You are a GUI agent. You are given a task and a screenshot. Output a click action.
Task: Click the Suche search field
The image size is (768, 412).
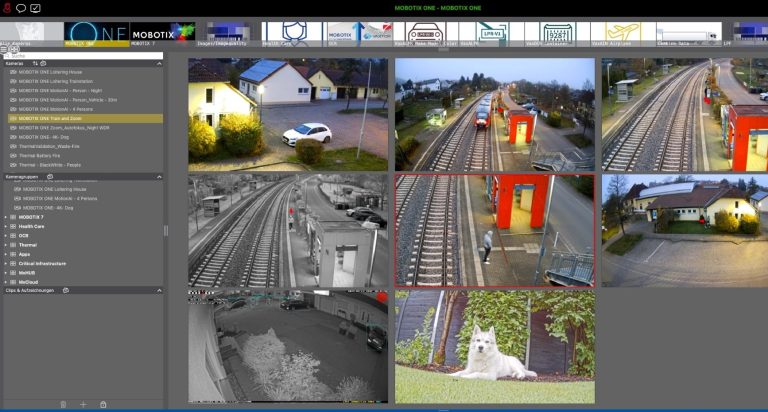(83, 56)
